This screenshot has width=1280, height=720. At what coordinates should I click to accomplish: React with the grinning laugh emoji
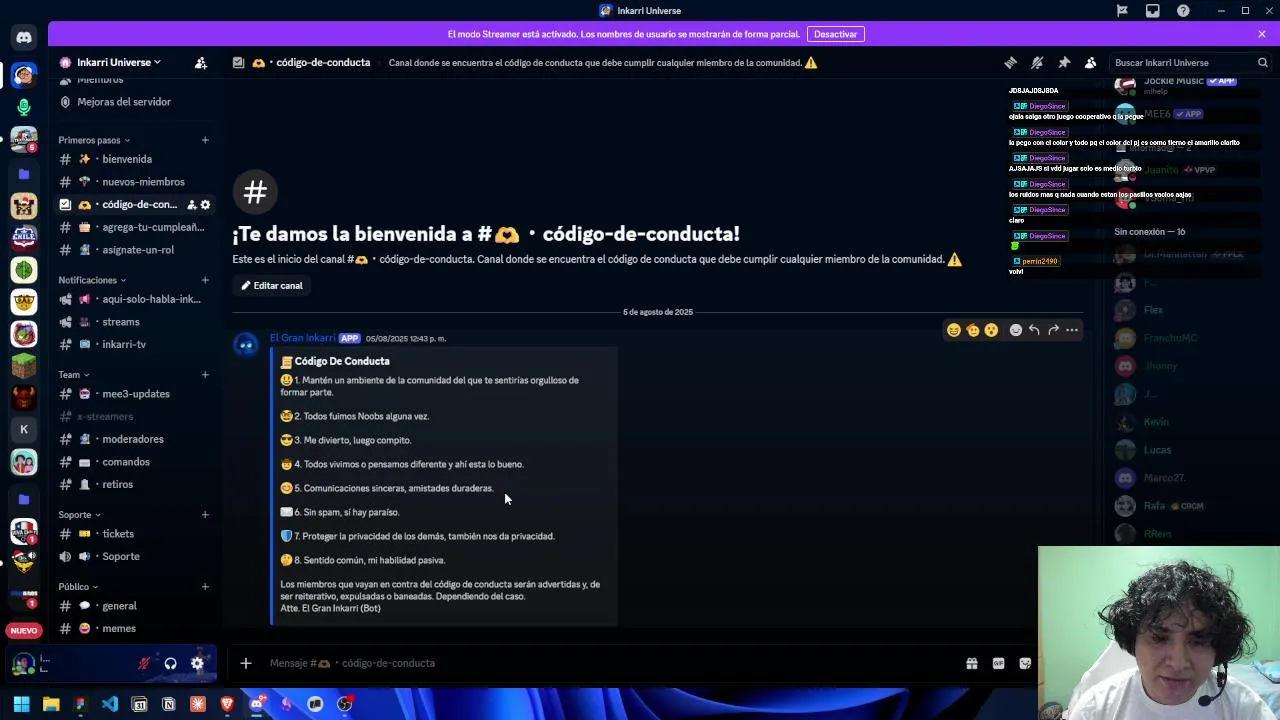pos(954,330)
